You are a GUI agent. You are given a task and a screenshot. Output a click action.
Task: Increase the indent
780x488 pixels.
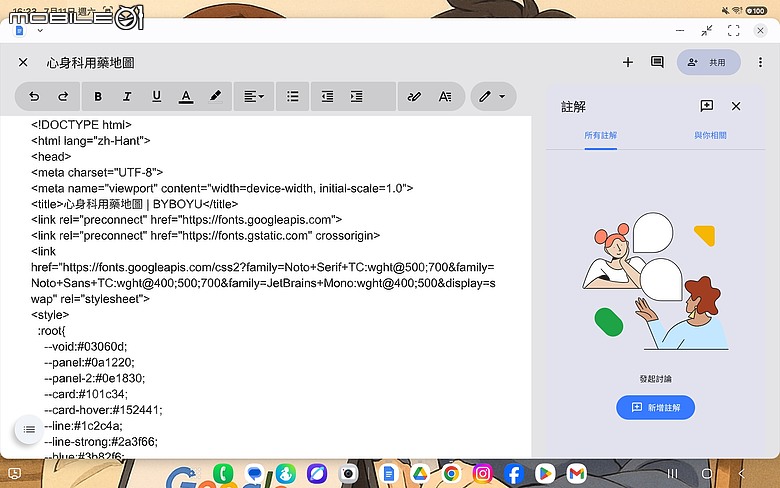[x=357, y=97]
